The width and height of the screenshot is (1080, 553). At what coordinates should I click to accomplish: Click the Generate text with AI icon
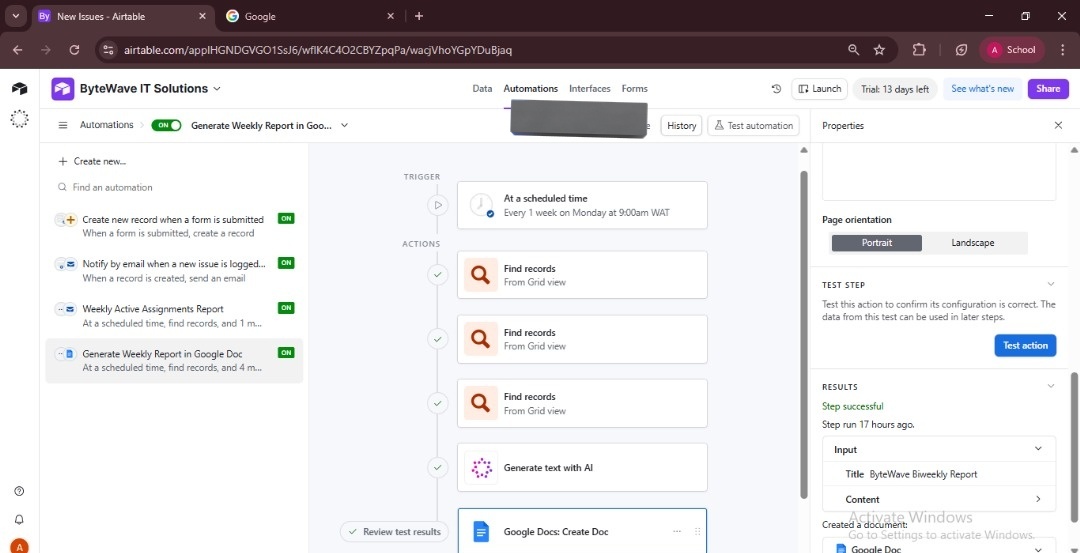(481, 468)
